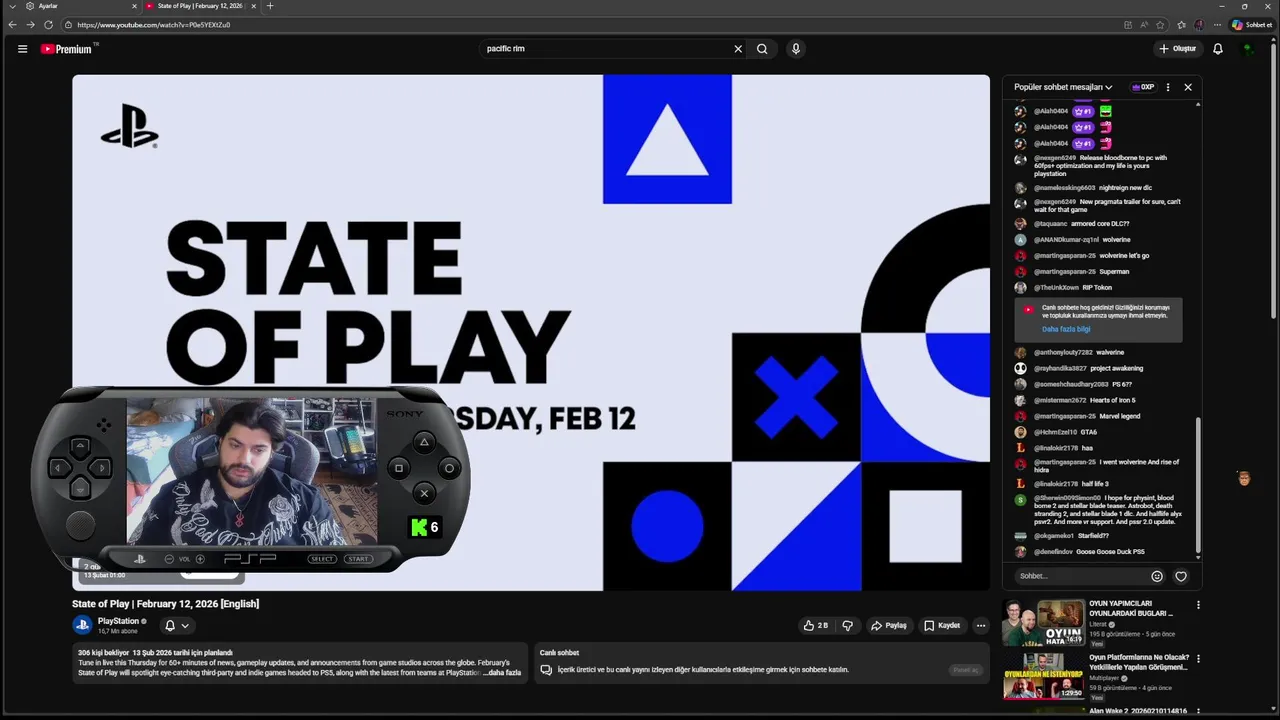Open browser tab search dropdown arrow
This screenshot has height=720, width=1280.
pyautogui.click(x=12, y=6)
